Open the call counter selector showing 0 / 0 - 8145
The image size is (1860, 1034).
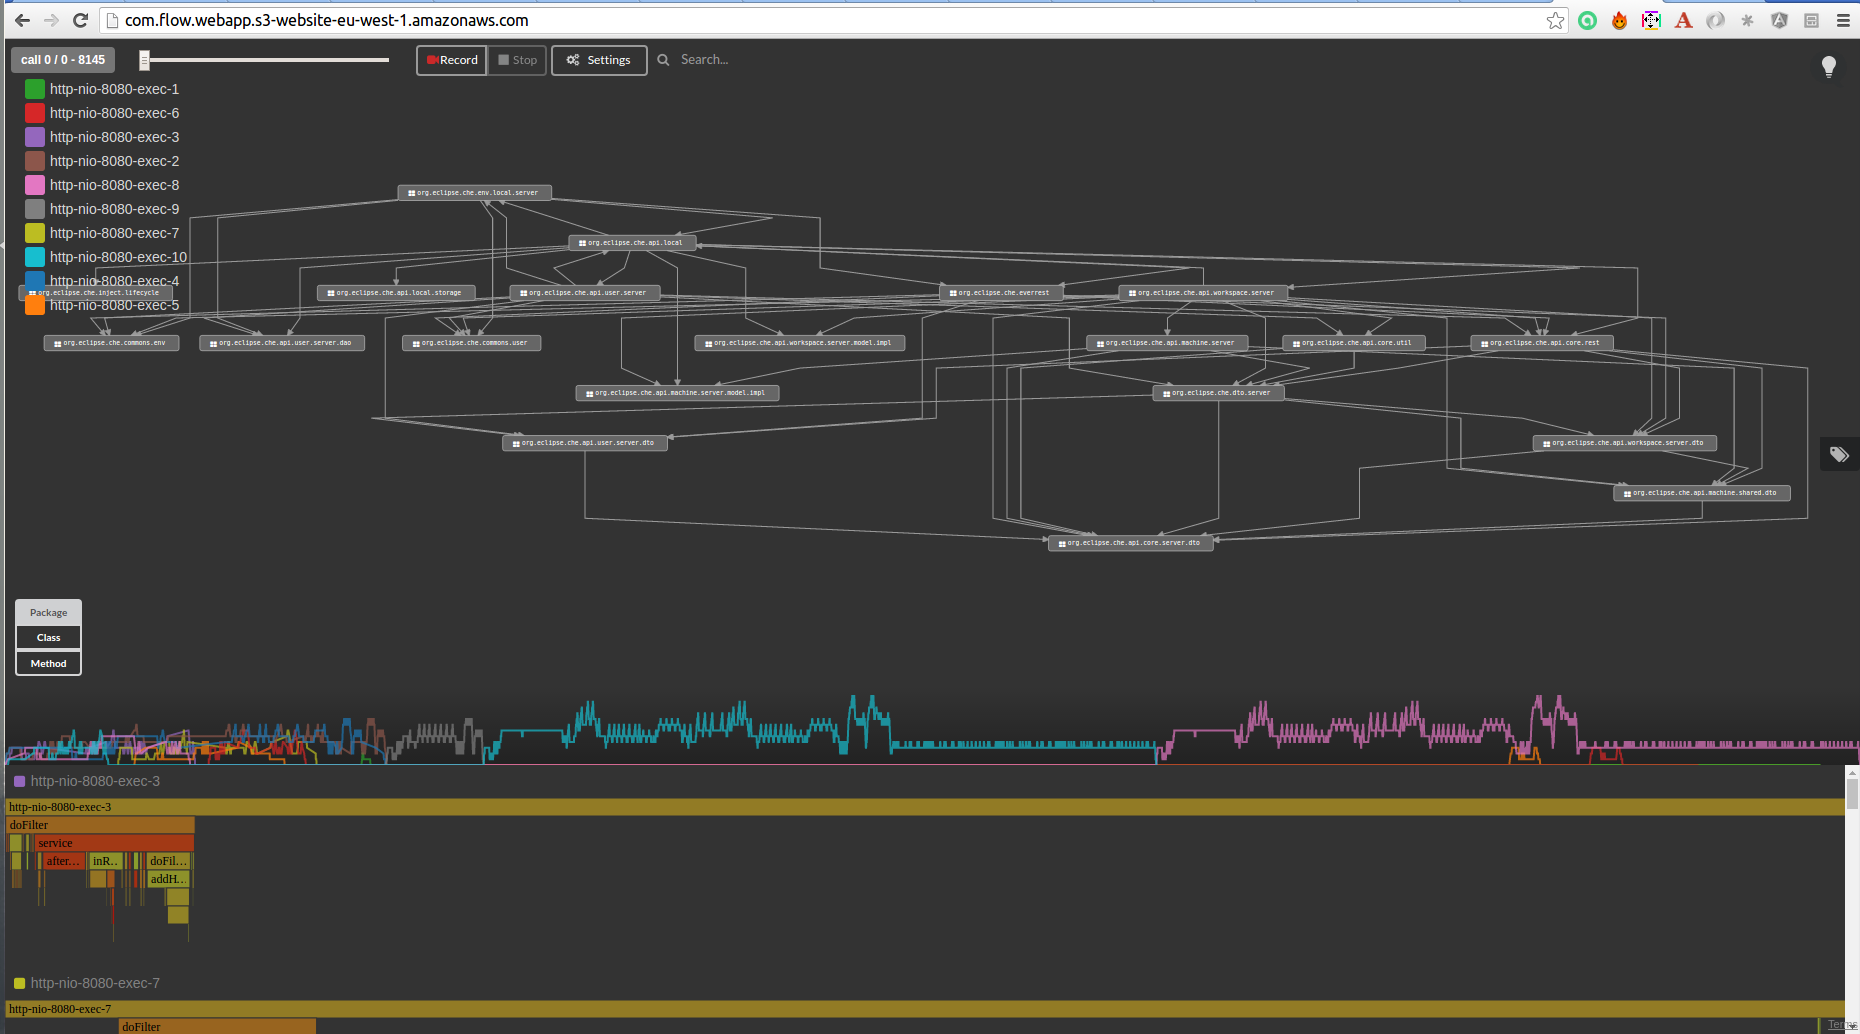point(62,59)
